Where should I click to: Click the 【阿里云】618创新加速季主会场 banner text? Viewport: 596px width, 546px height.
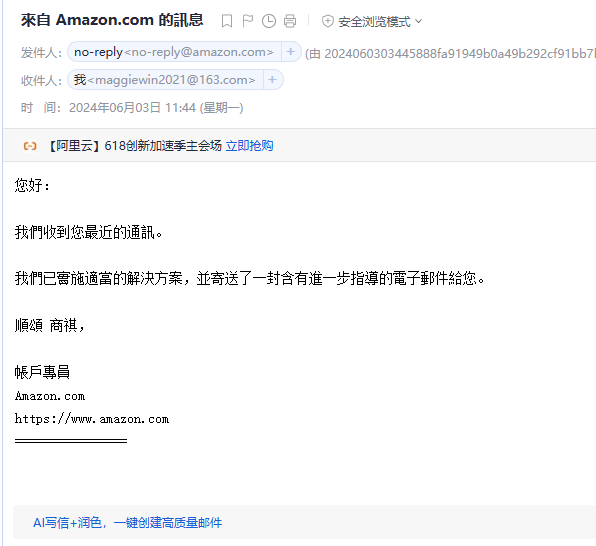[x=135, y=146]
